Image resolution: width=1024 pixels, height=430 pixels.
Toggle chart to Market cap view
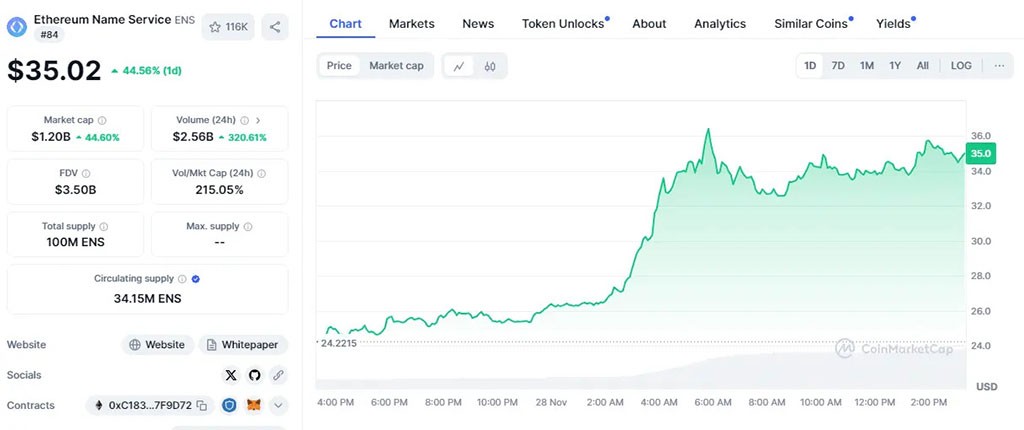pos(396,66)
